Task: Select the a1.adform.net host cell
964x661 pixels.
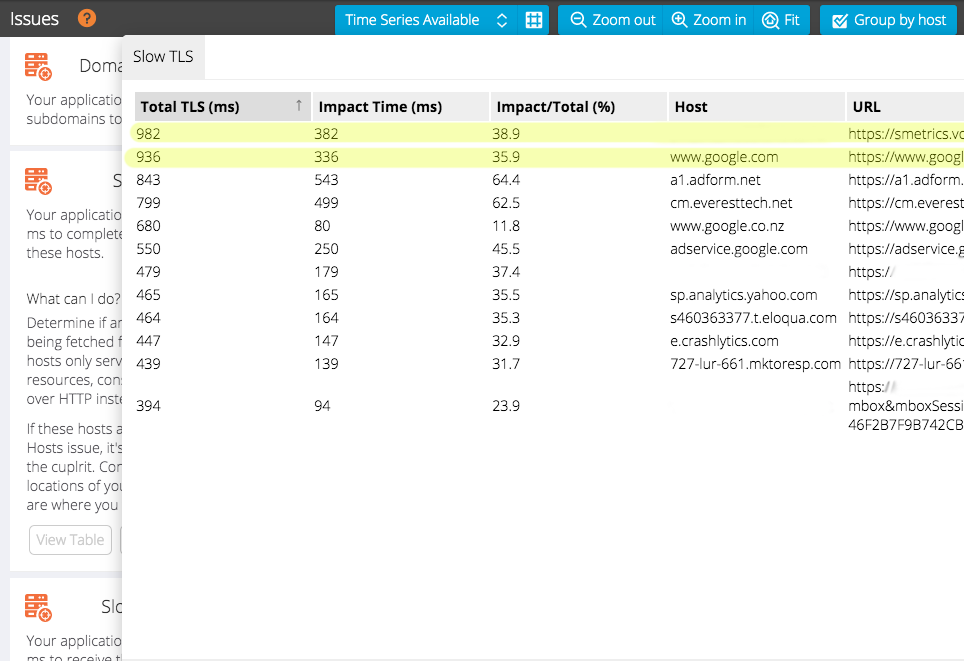Action: [715, 180]
